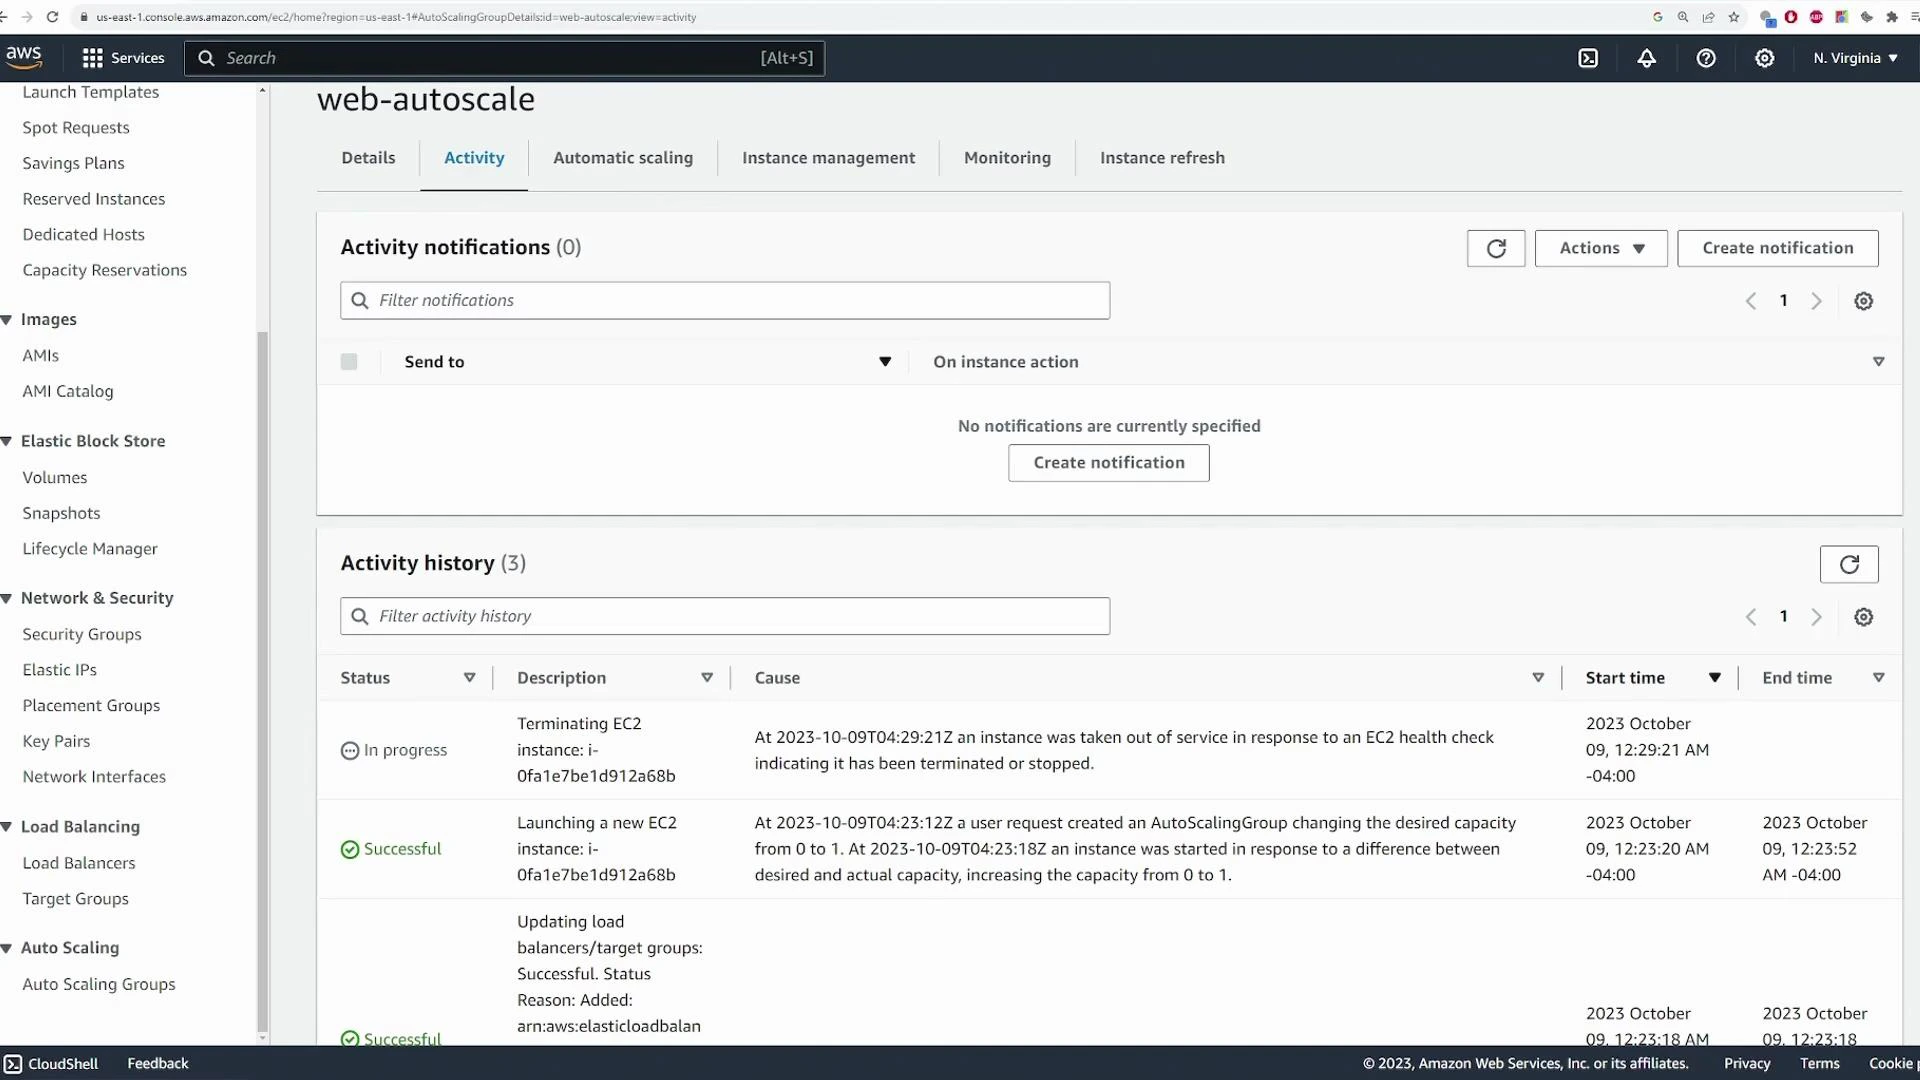Open the Help question mark icon
Image resolution: width=1920 pixels, height=1080 pixels.
[x=1705, y=58]
